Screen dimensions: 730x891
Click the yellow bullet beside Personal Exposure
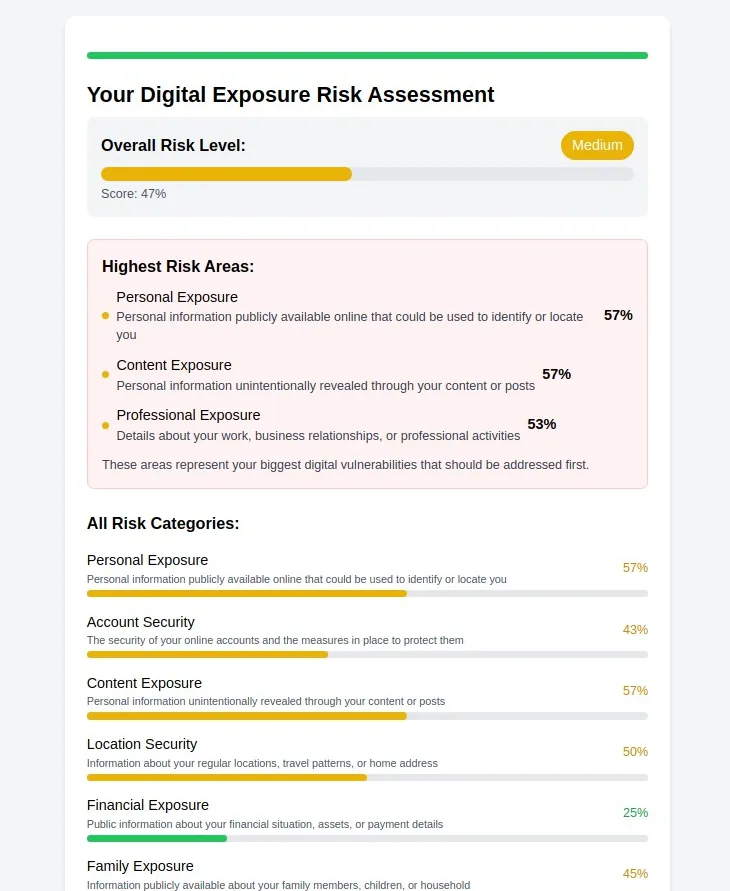[105, 316]
